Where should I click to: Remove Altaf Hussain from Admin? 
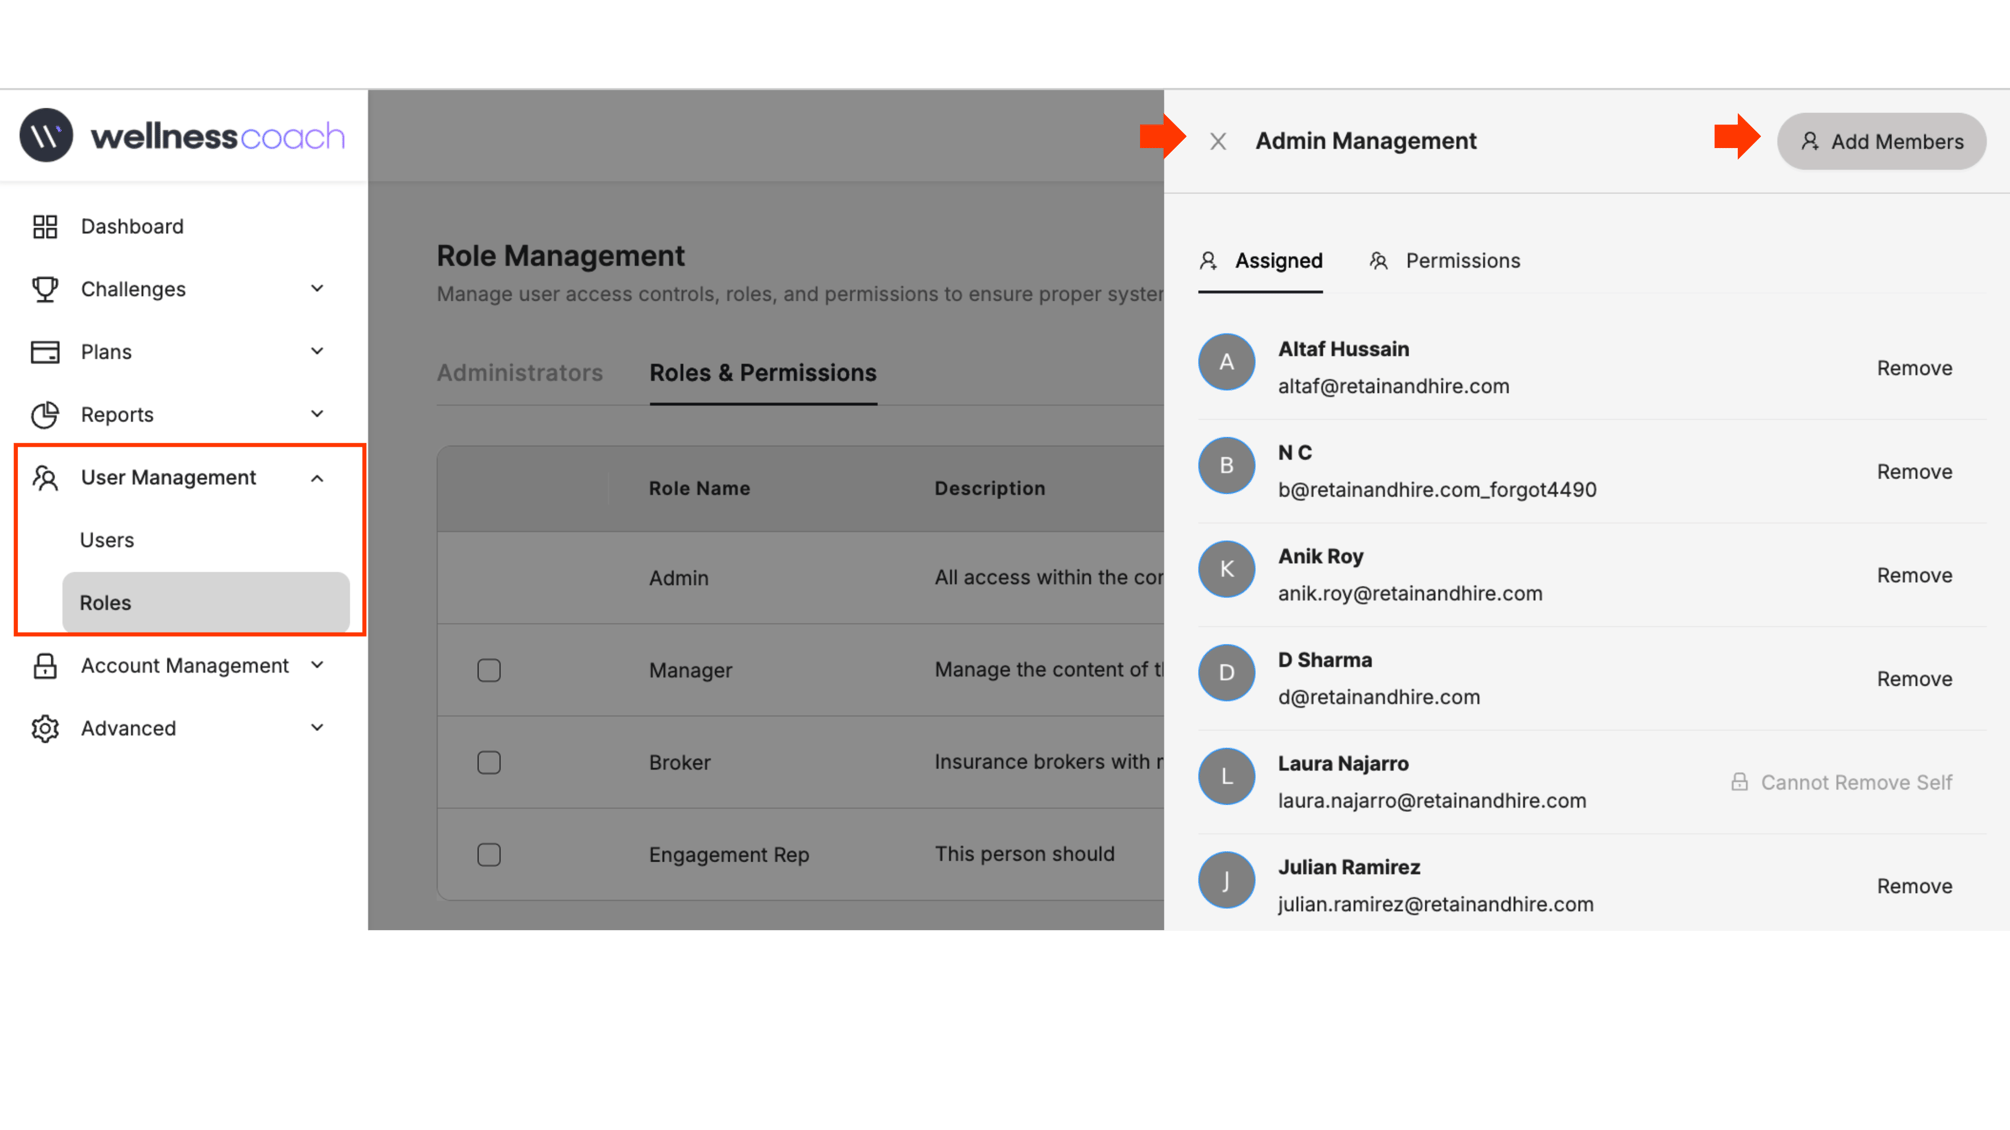tap(1914, 368)
